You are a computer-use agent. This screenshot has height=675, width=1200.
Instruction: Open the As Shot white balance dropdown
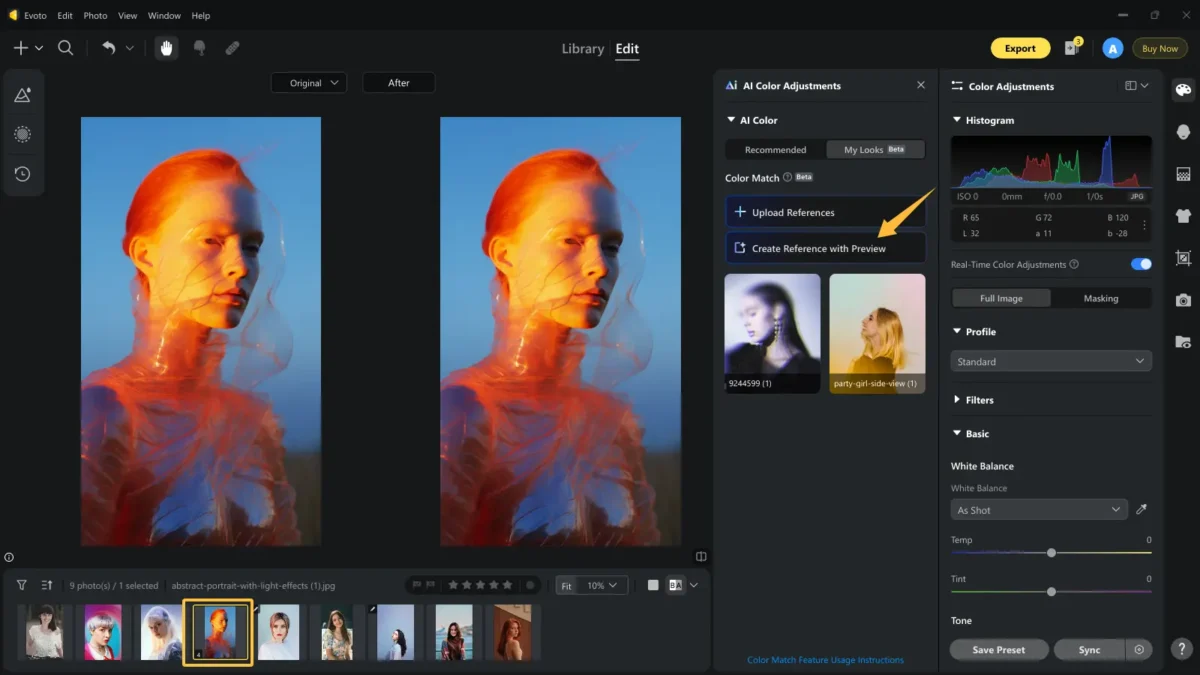click(1039, 510)
